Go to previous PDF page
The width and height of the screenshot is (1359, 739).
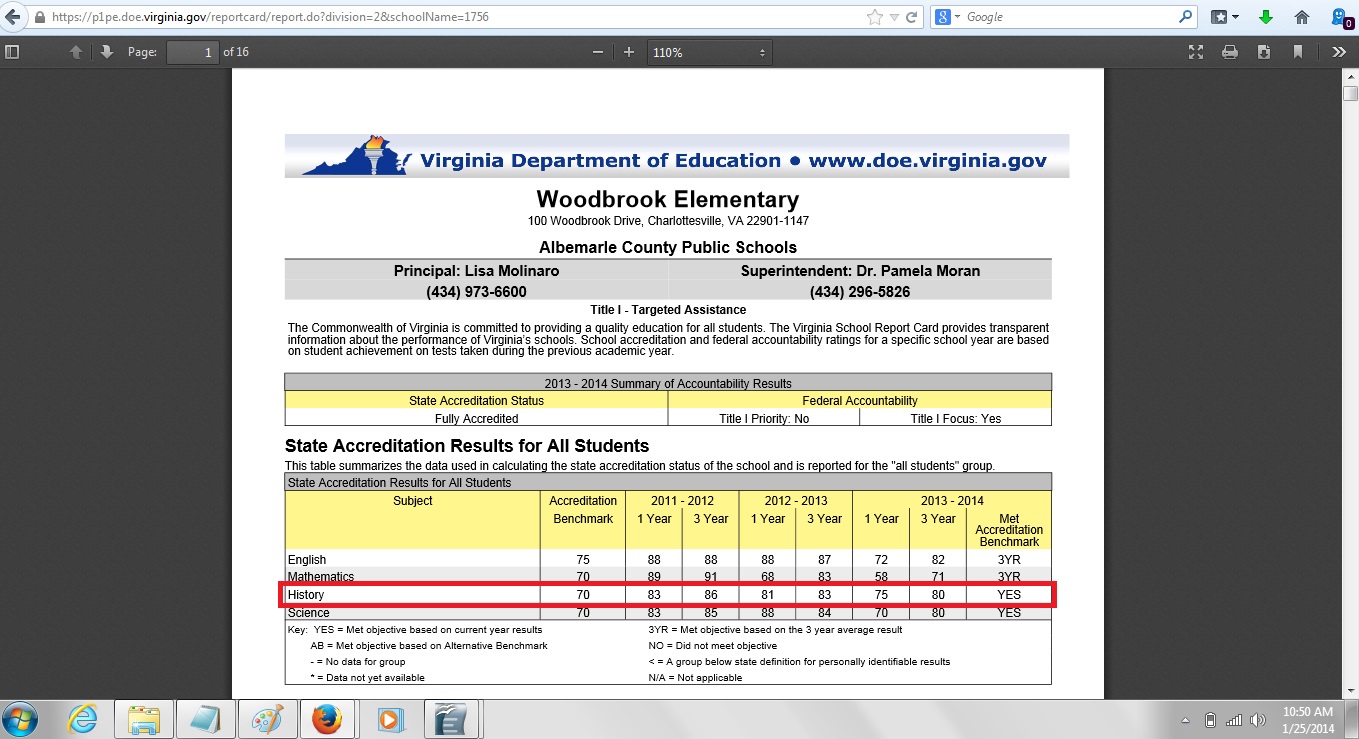tap(76, 52)
